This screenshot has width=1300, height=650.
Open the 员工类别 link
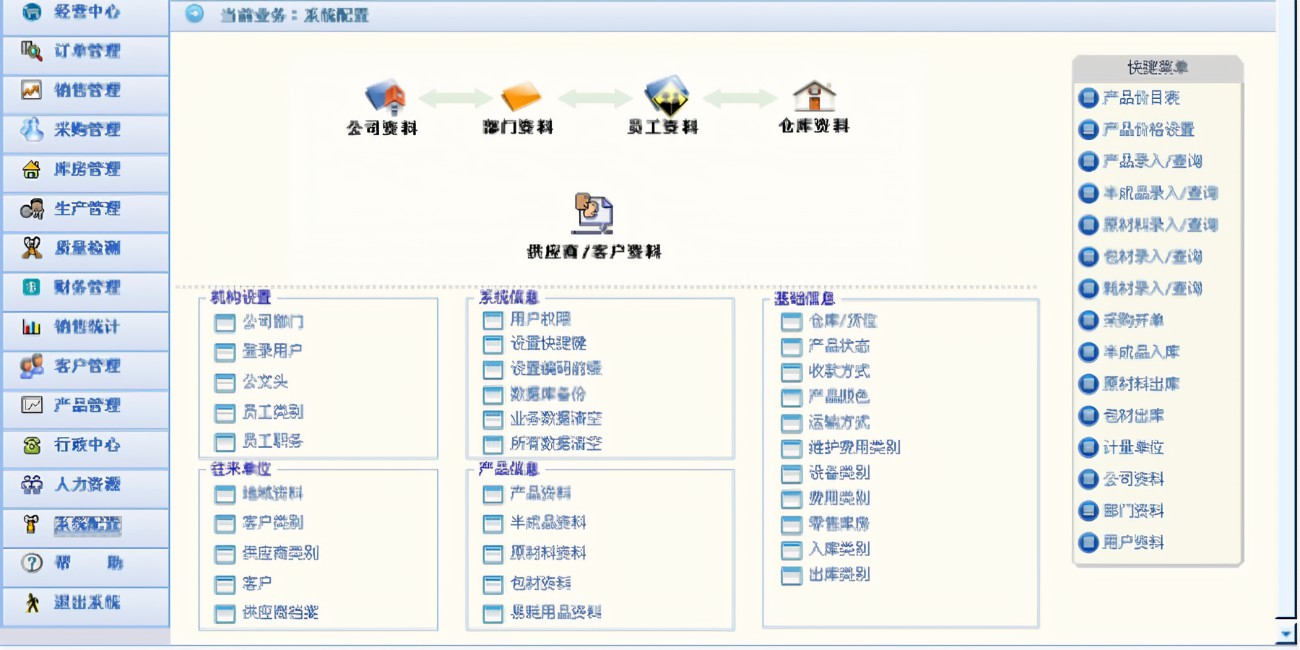coord(272,412)
